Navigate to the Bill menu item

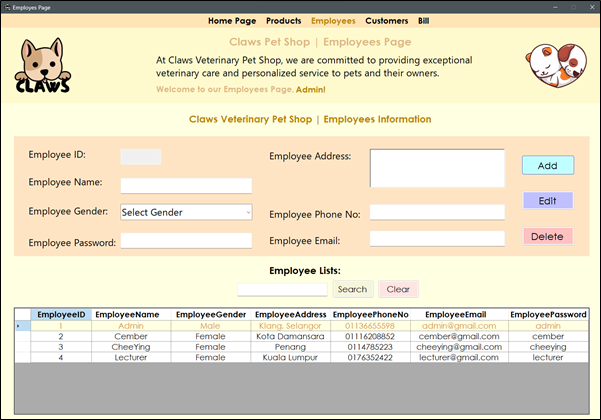click(424, 20)
